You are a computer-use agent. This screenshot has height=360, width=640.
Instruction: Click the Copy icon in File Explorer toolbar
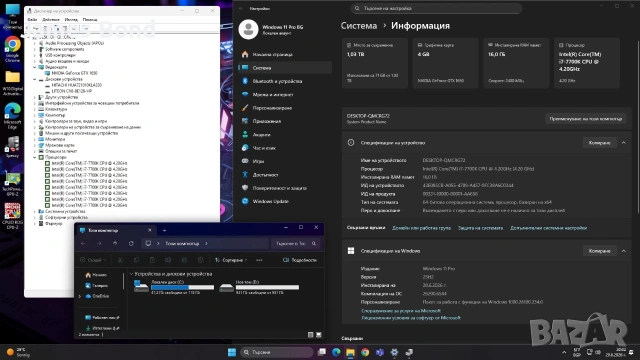[136, 260]
